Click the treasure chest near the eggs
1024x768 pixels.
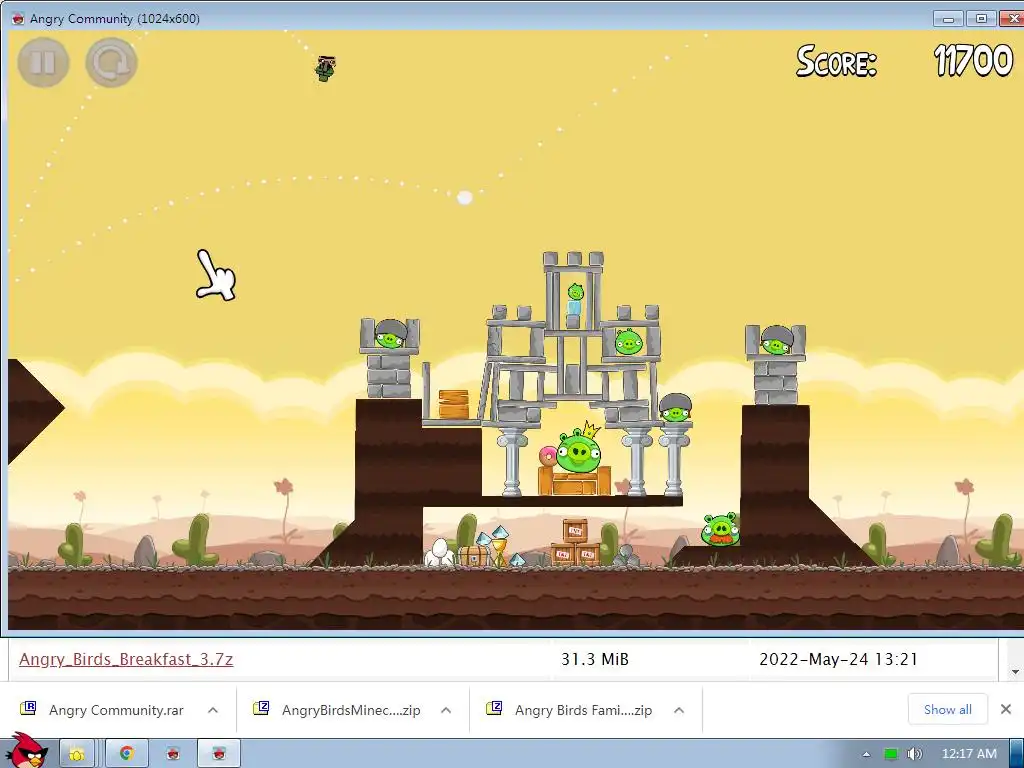(x=473, y=556)
